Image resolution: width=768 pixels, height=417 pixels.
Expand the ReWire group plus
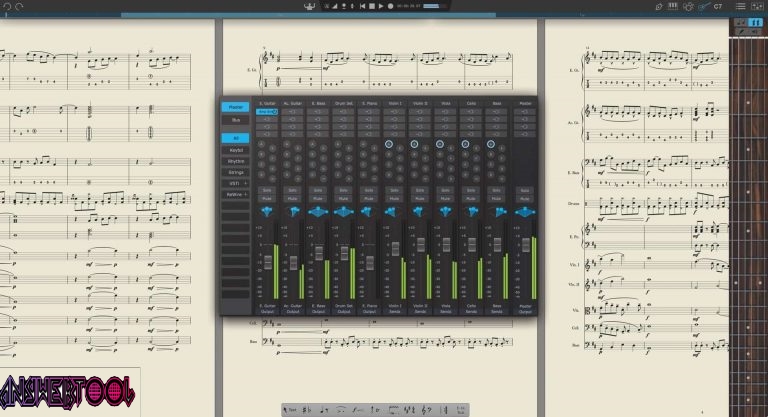(245, 195)
